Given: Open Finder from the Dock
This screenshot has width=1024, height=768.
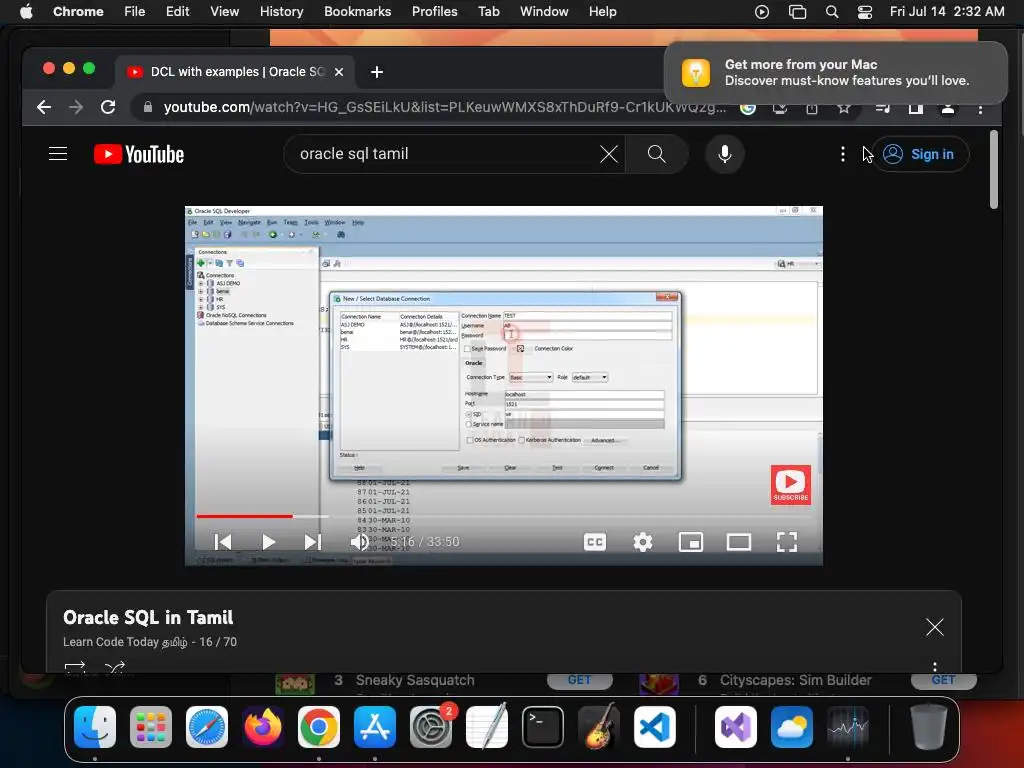Looking at the screenshot, I should (95, 727).
